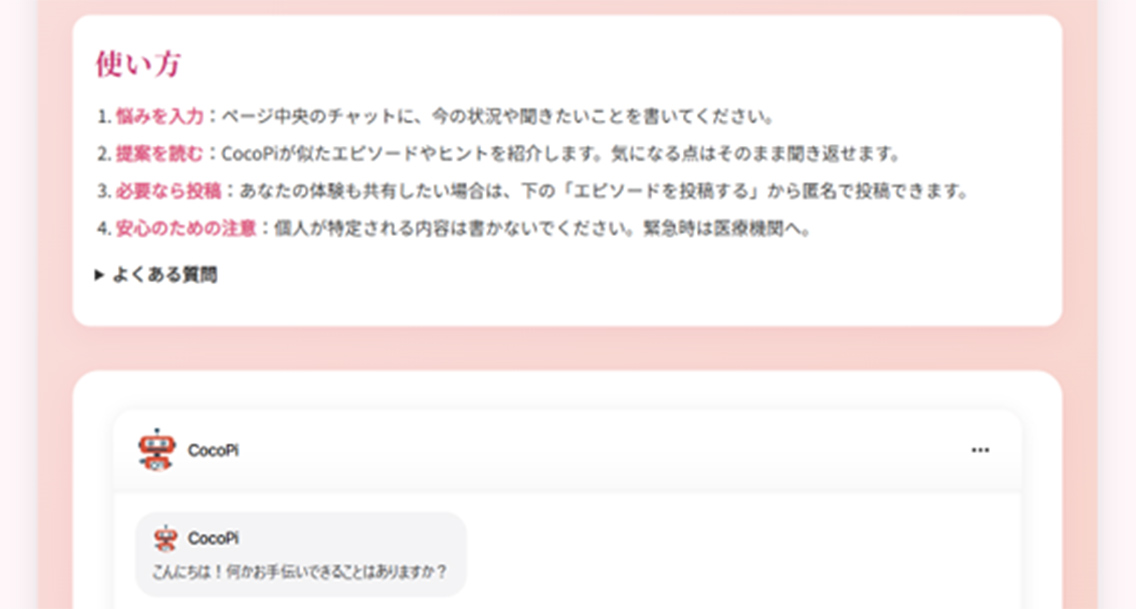This screenshot has height=609, width=1136.
Task: Select the 使い方 heading
Action: click(138, 64)
